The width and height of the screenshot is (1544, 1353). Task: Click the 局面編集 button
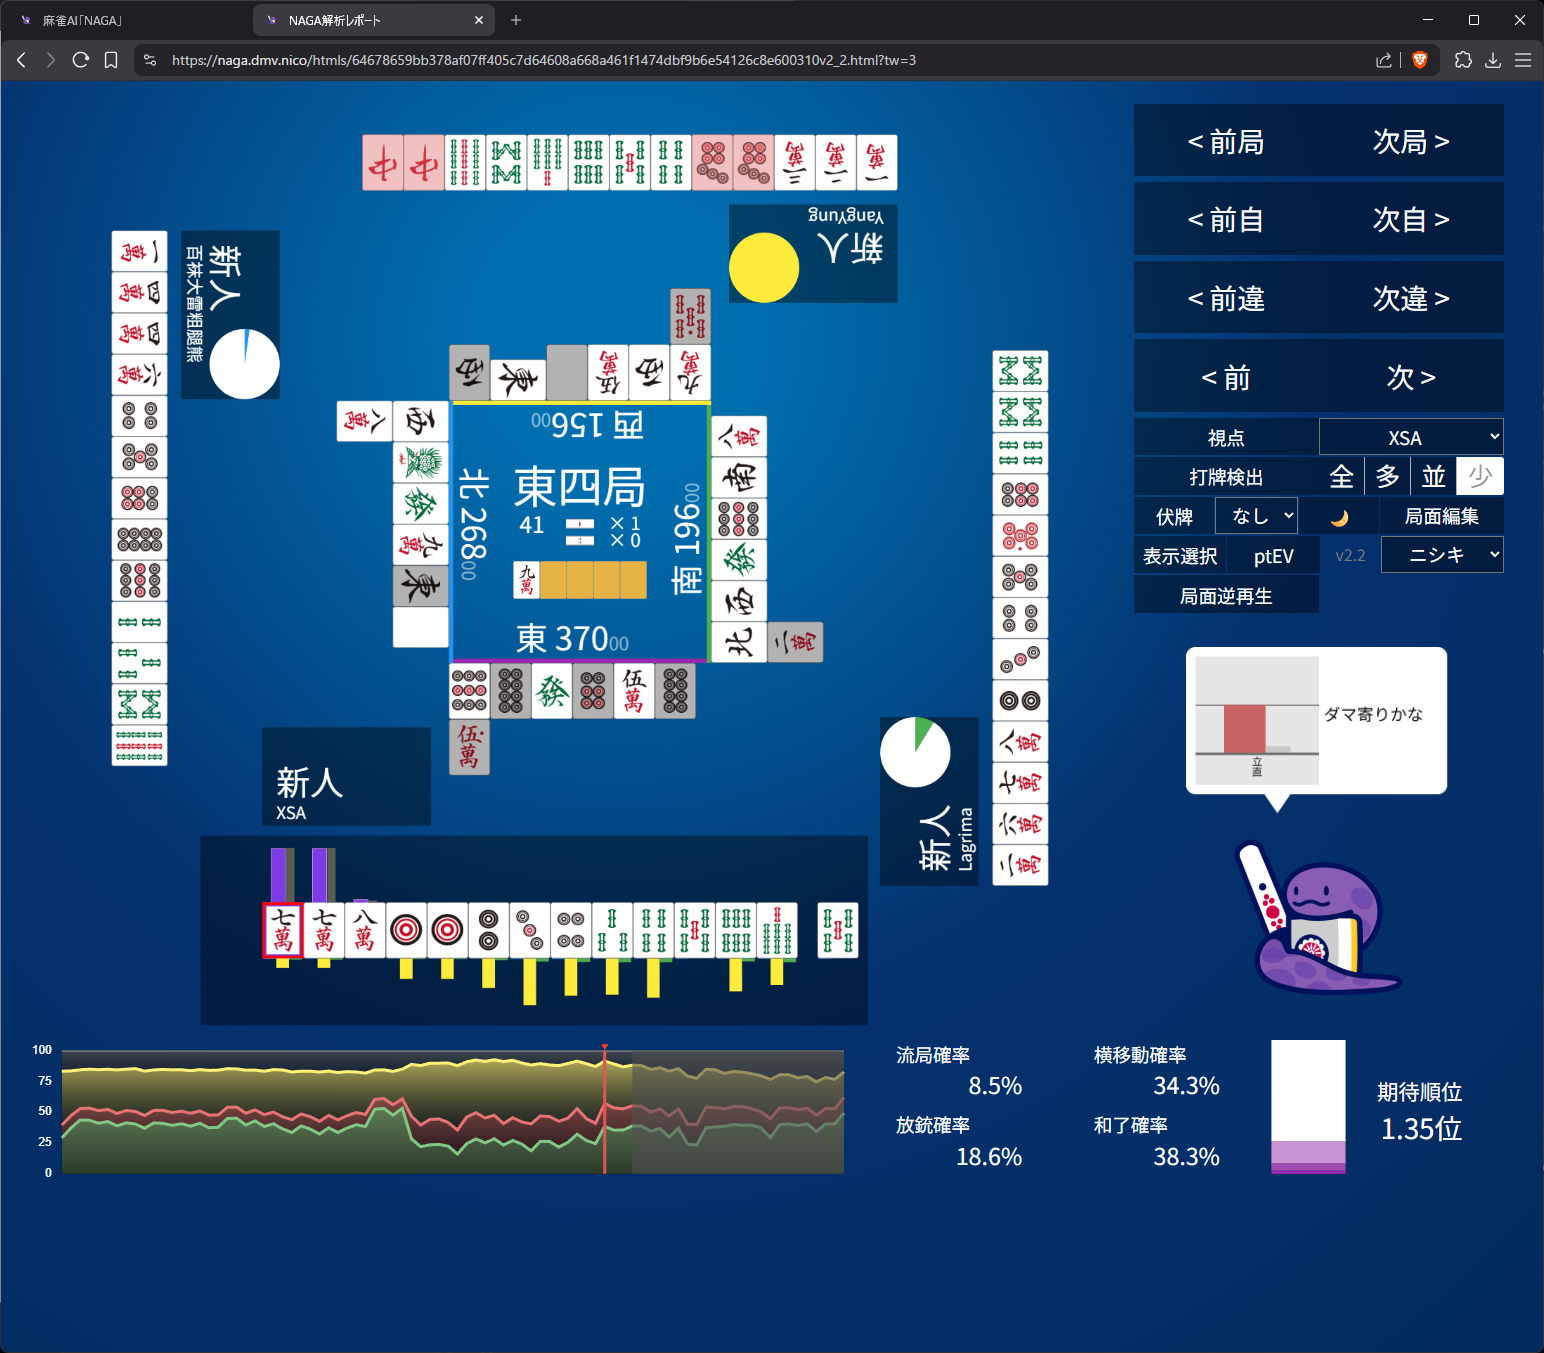pyautogui.click(x=1441, y=516)
